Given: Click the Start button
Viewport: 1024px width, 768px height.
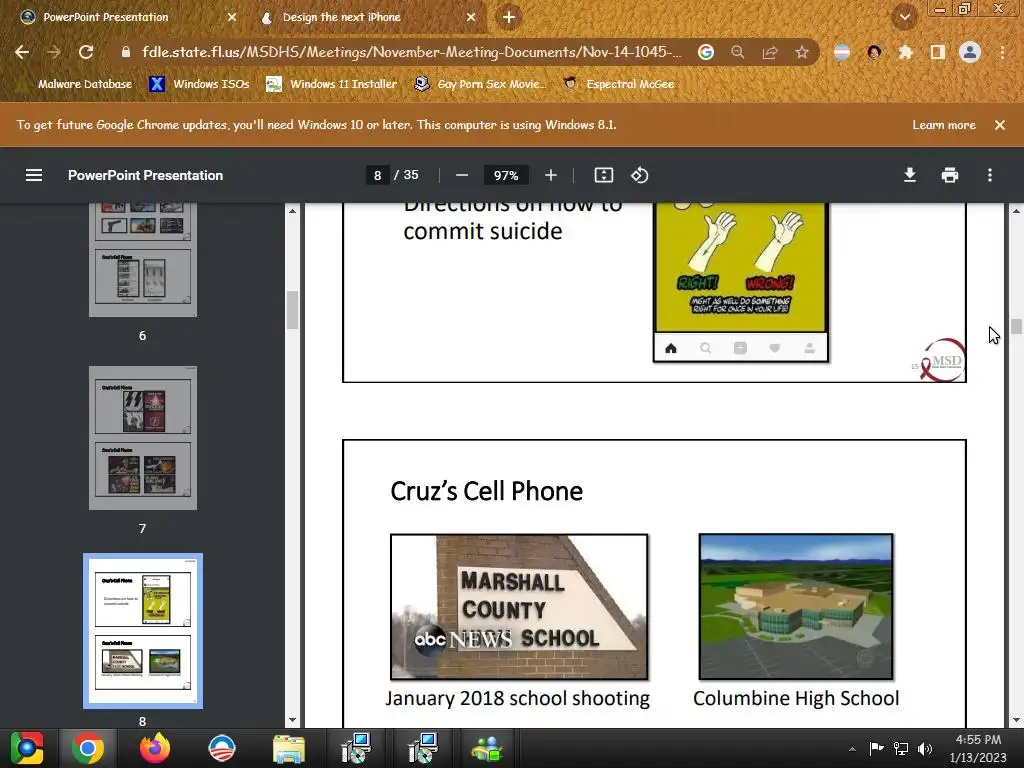Looking at the screenshot, I should point(27,748).
